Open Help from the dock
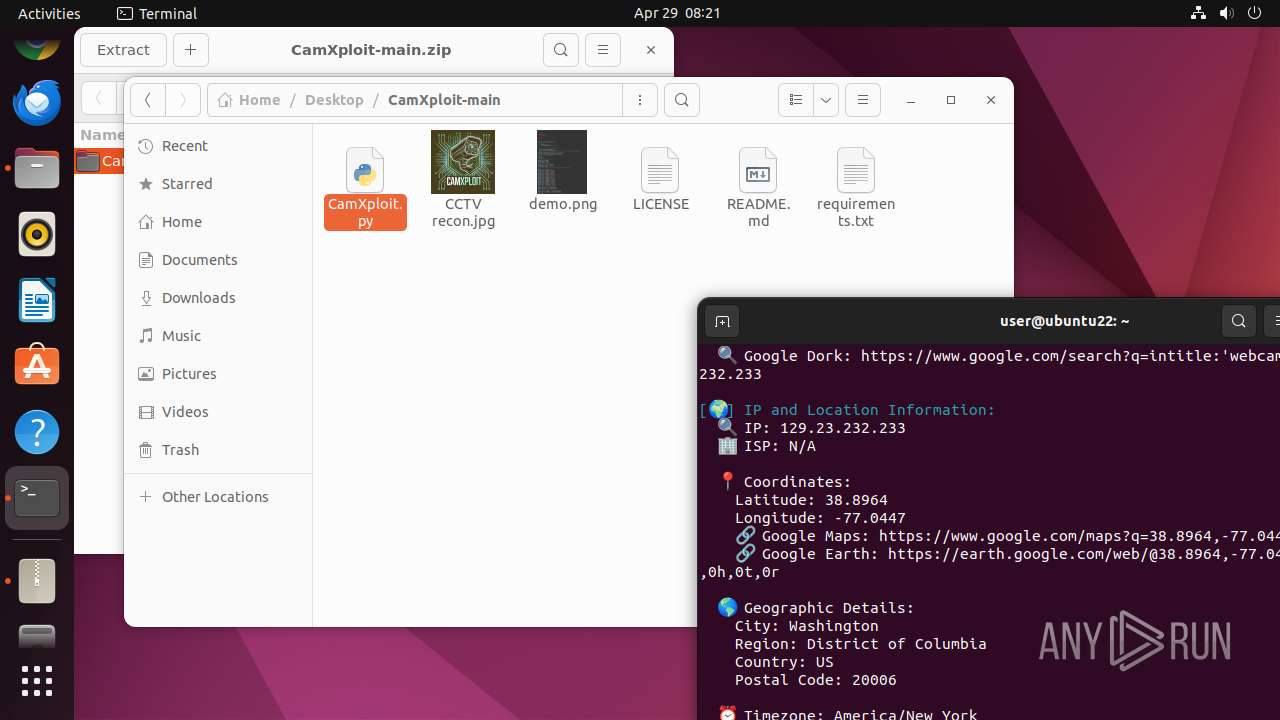1280x720 pixels. [x=37, y=432]
